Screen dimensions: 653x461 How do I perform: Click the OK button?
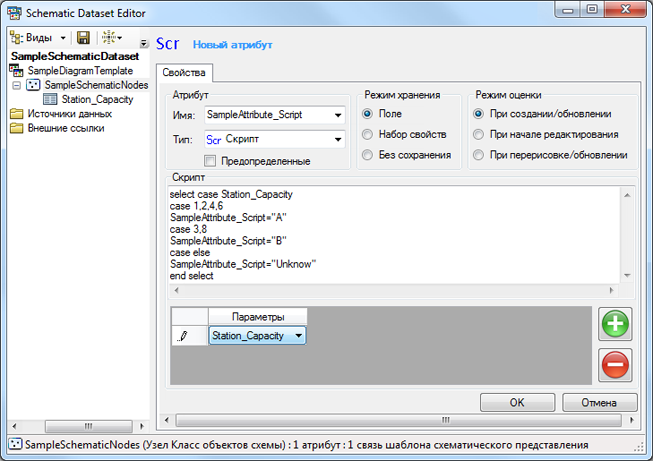pyautogui.click(x=517, y=402)
